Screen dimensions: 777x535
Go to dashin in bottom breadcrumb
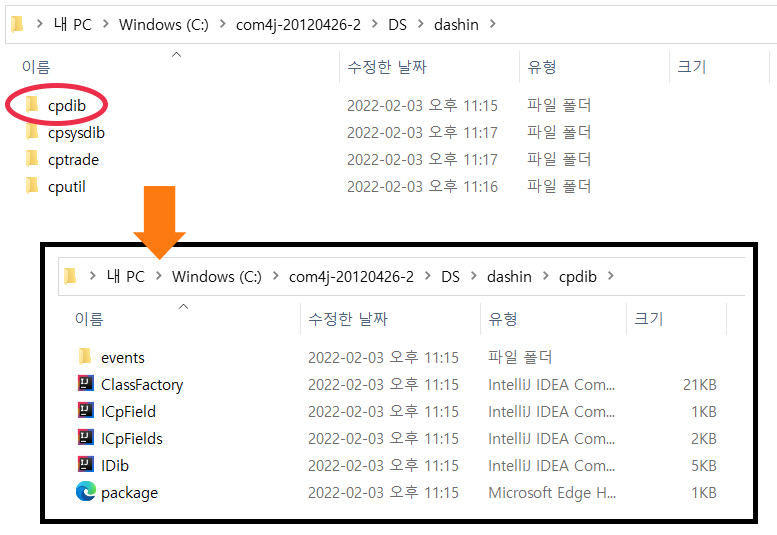[509, 276]
